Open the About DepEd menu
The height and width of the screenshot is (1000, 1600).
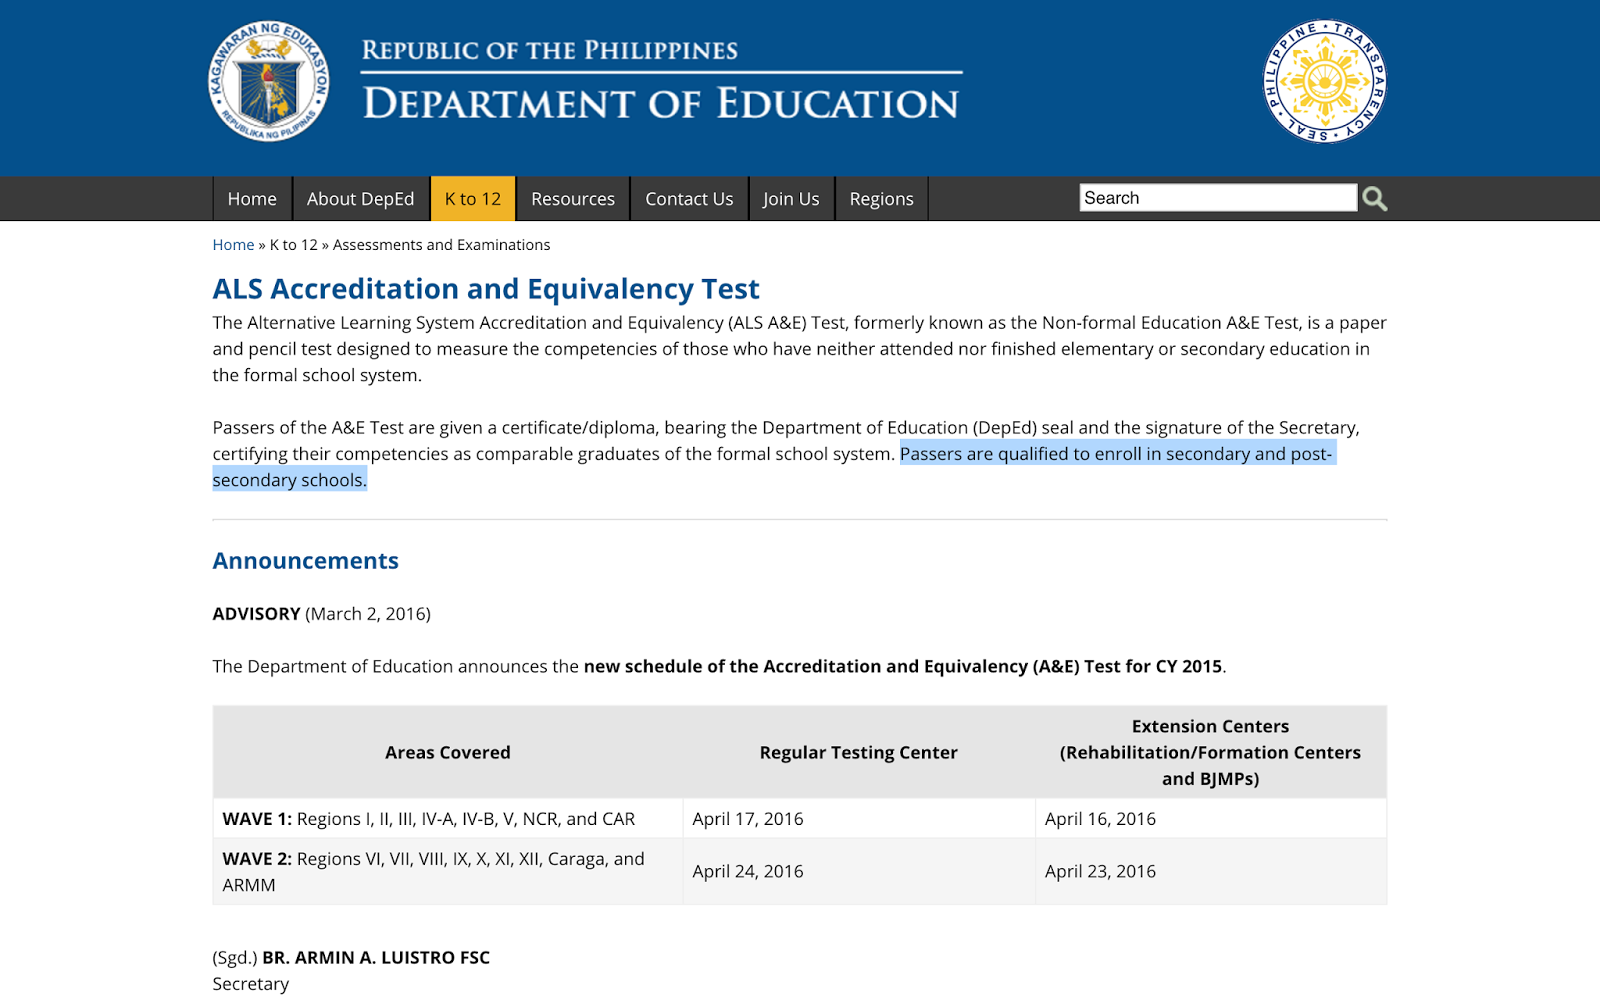360,199
